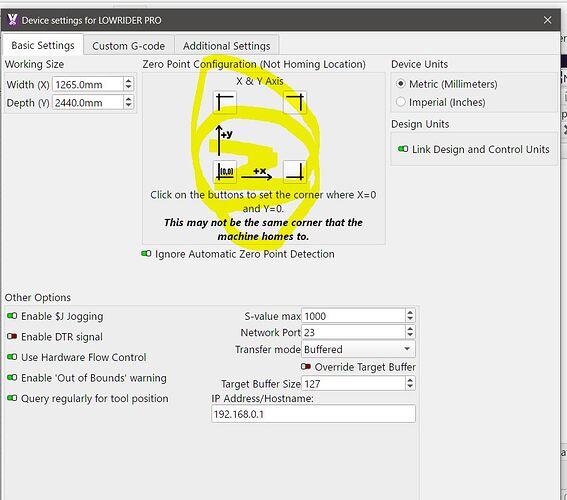Screen dimensions: 567x500
Task: Click the IP Address/Hostname field
Action: tap(313, 414)
